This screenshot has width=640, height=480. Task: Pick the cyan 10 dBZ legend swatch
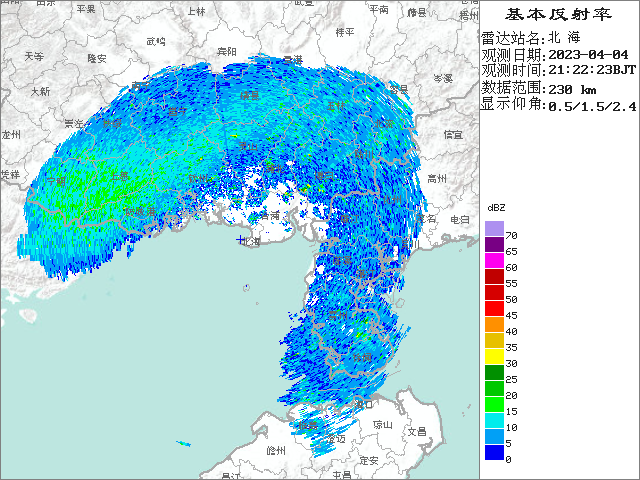pos(494,420)
